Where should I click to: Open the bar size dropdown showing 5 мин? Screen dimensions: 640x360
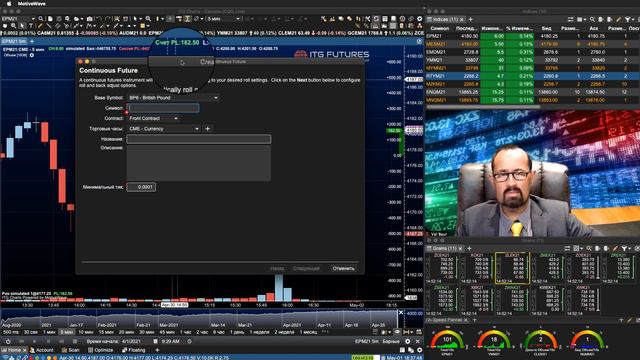[x=223, y=19]
